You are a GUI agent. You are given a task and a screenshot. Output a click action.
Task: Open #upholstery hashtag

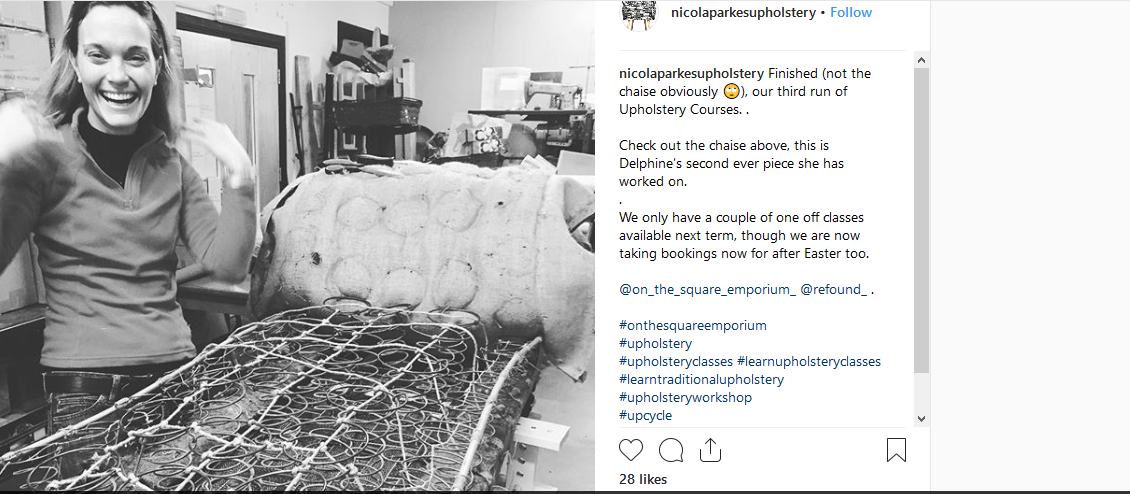pyautogui.click(x=655, y=343)
